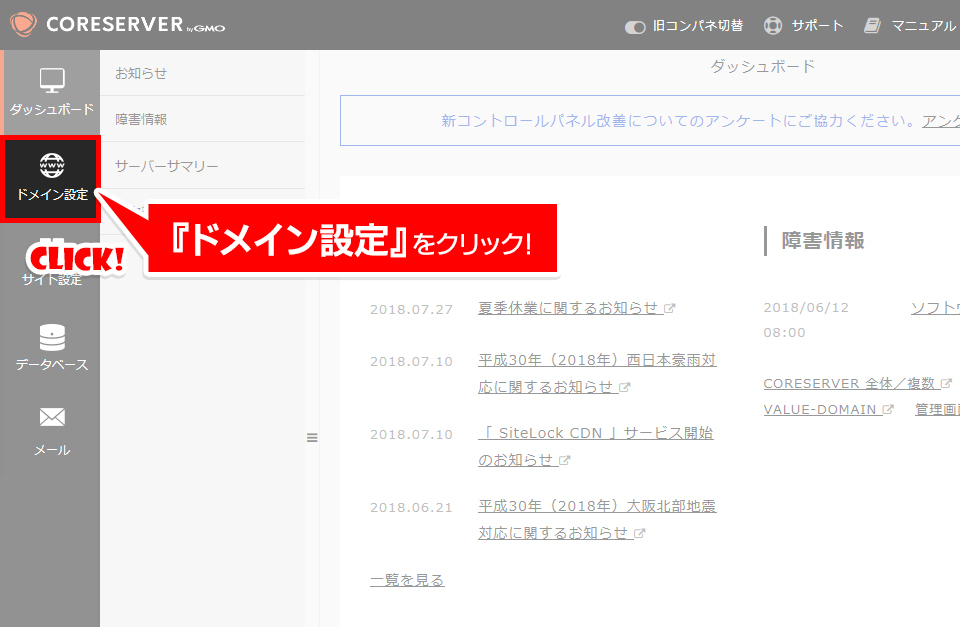Collapse the submenu panel with handle

311,437
